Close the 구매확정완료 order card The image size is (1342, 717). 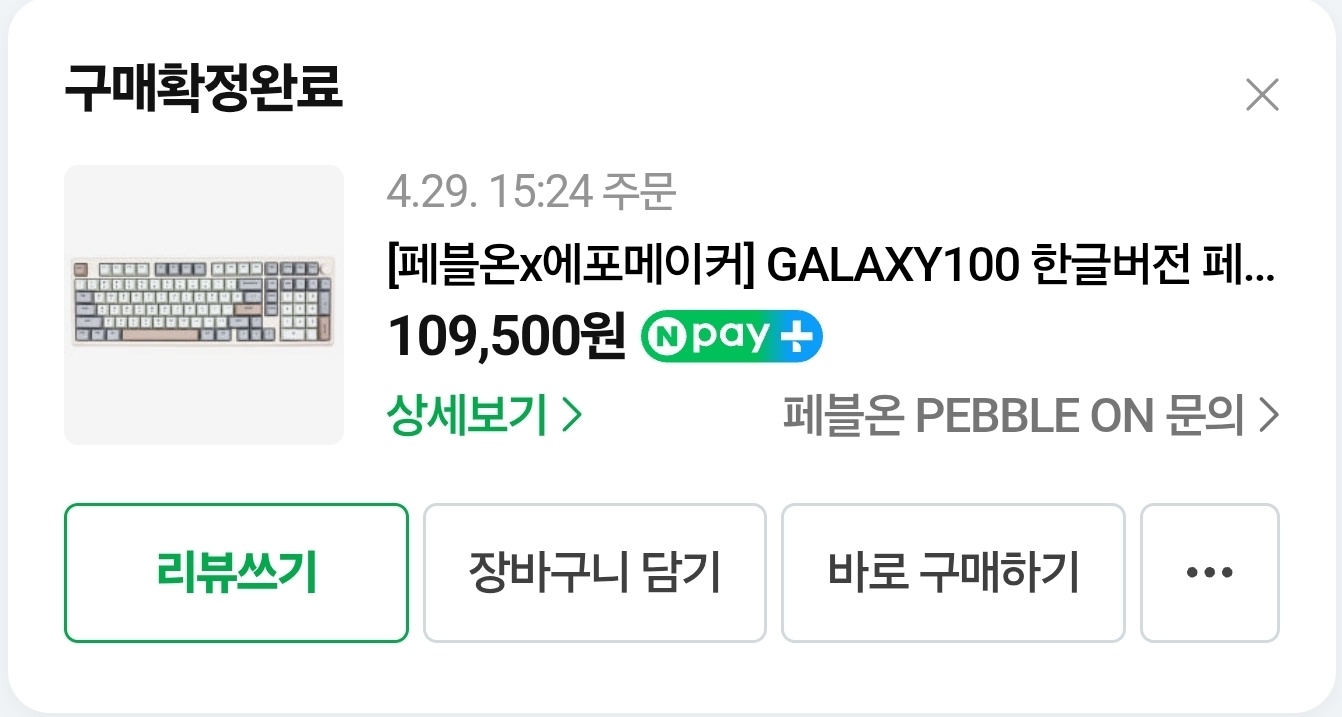click(x=1262, y=96)
